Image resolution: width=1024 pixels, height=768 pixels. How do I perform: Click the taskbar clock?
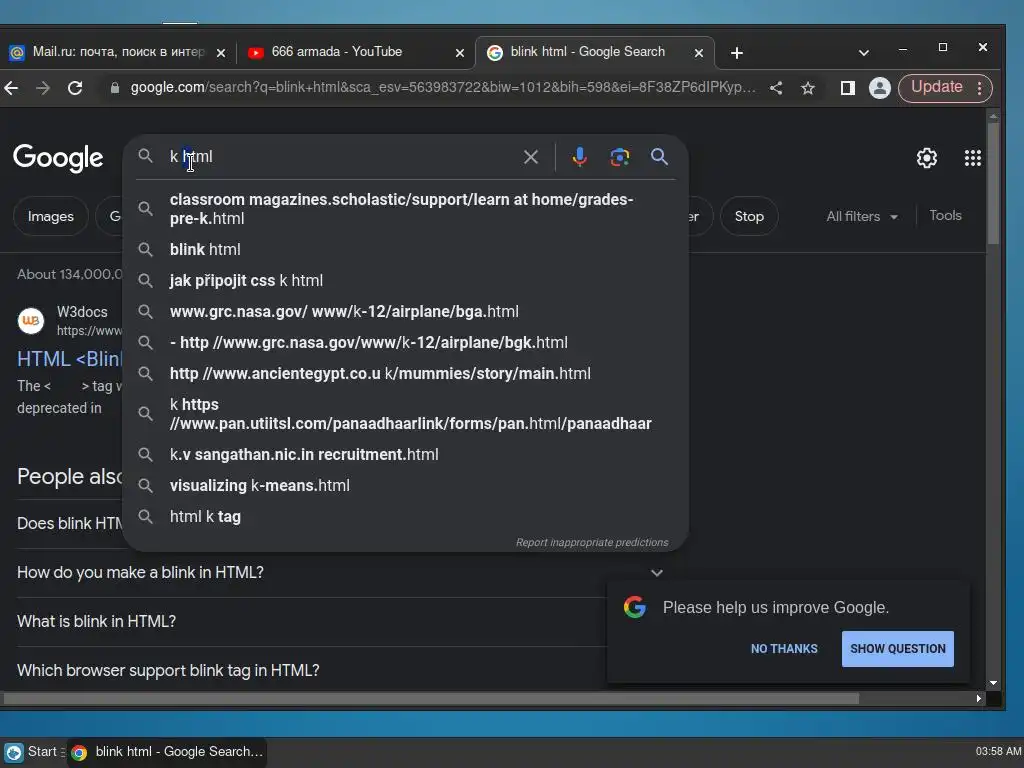click(999, 752)
